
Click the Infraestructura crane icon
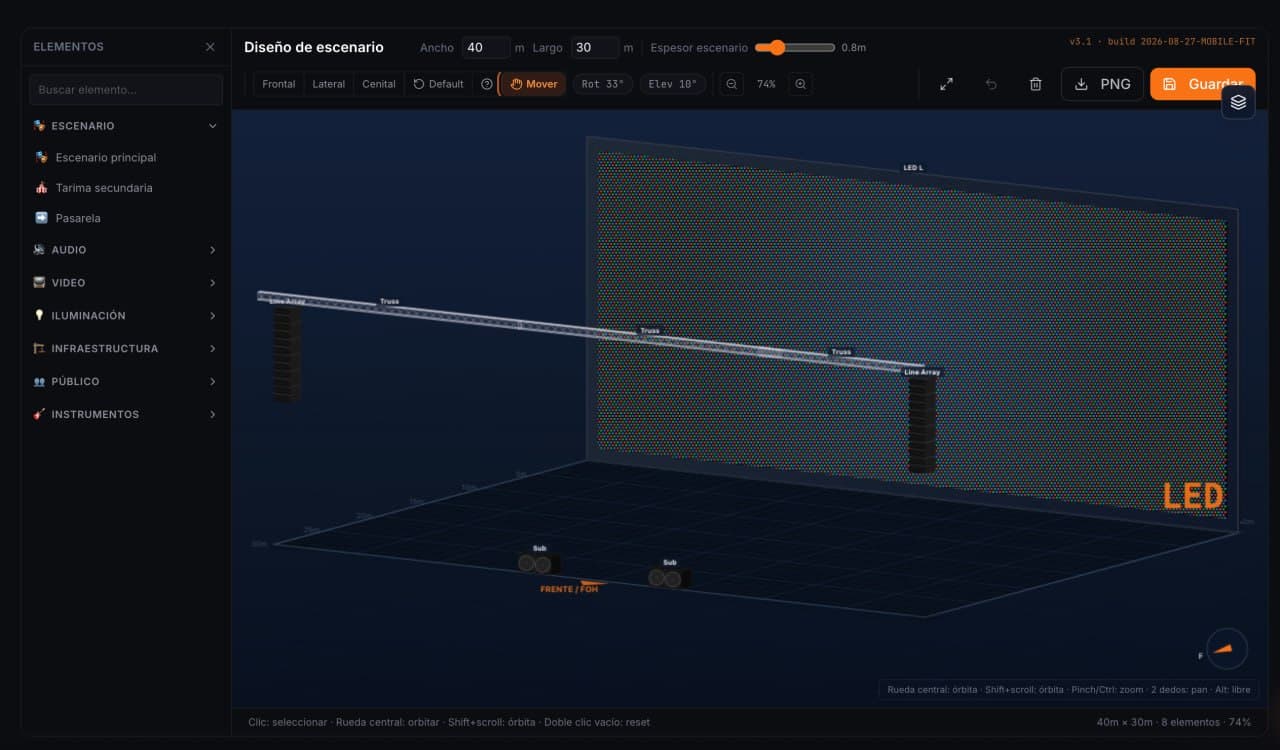(x=39, y=349)
